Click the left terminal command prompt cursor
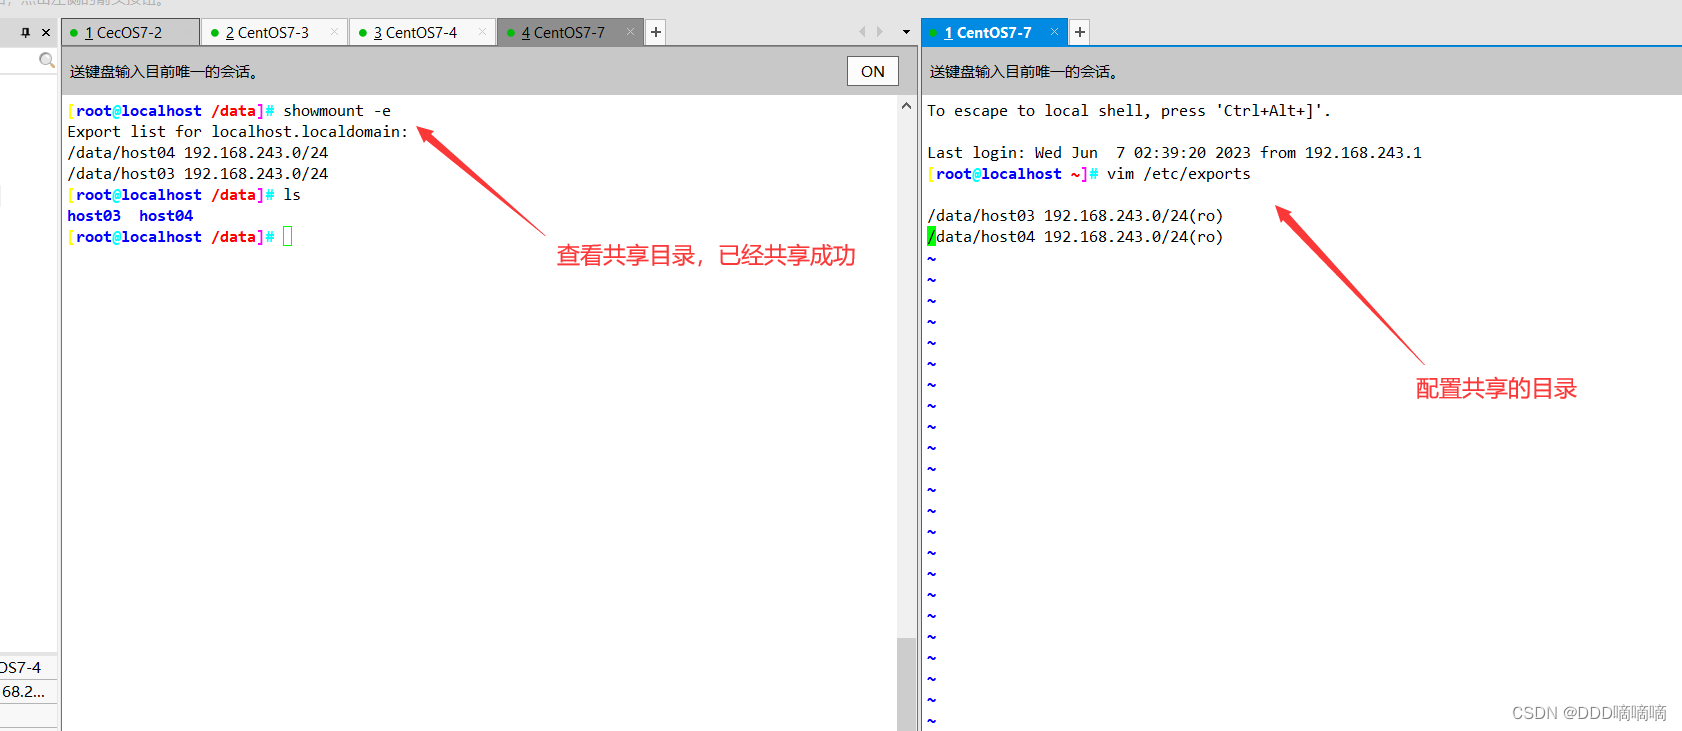 288,237
